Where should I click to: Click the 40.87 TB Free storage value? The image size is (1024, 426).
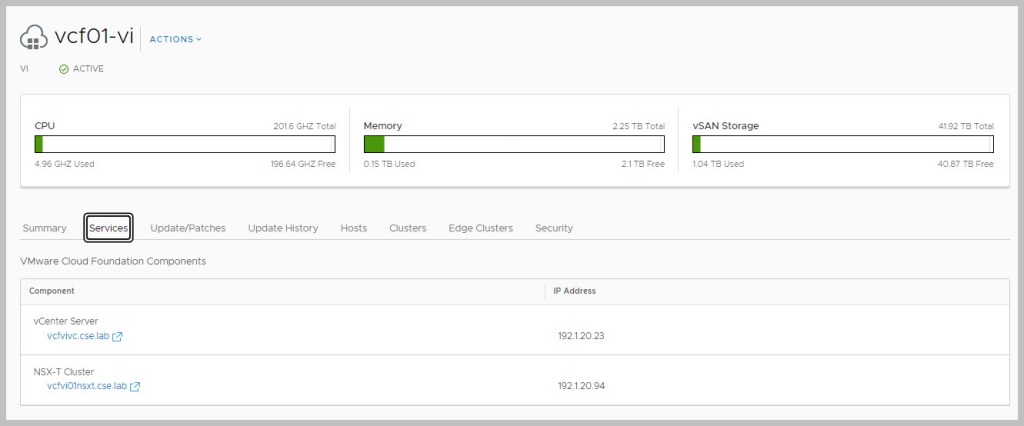coord(966,164)
